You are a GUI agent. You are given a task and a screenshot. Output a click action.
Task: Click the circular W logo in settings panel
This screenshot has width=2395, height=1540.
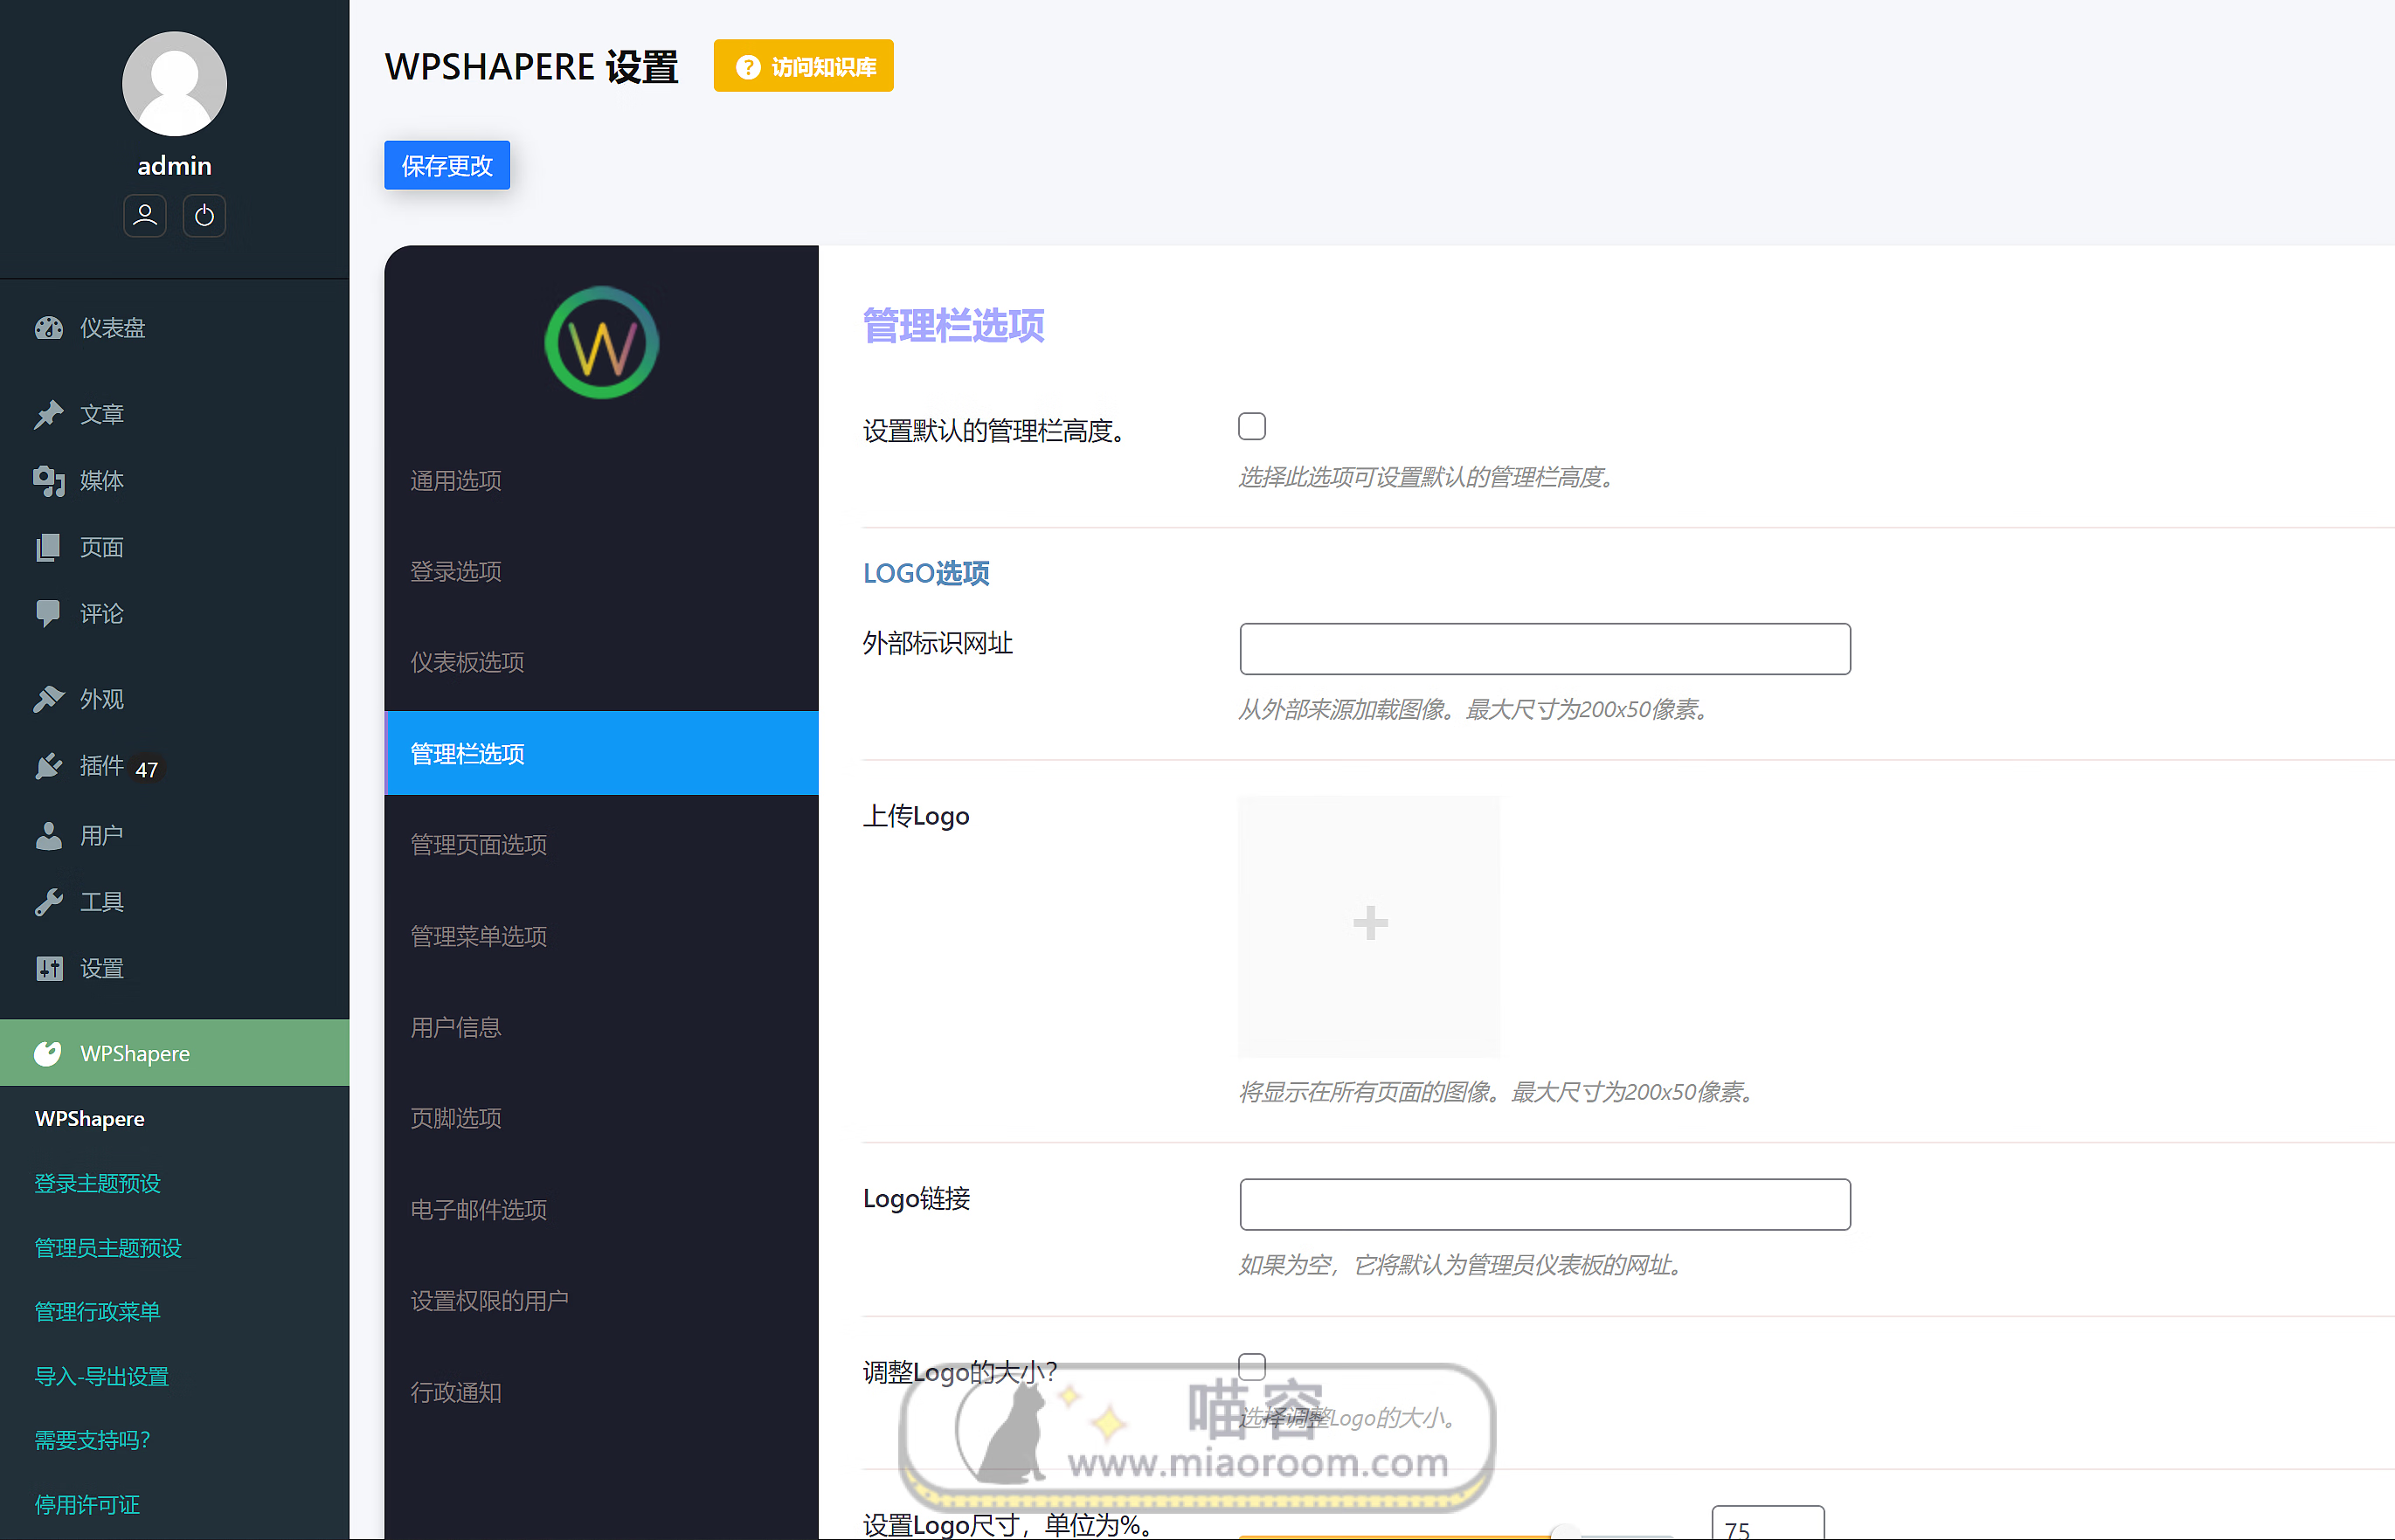pyautogui.click(x=601, y=343)
